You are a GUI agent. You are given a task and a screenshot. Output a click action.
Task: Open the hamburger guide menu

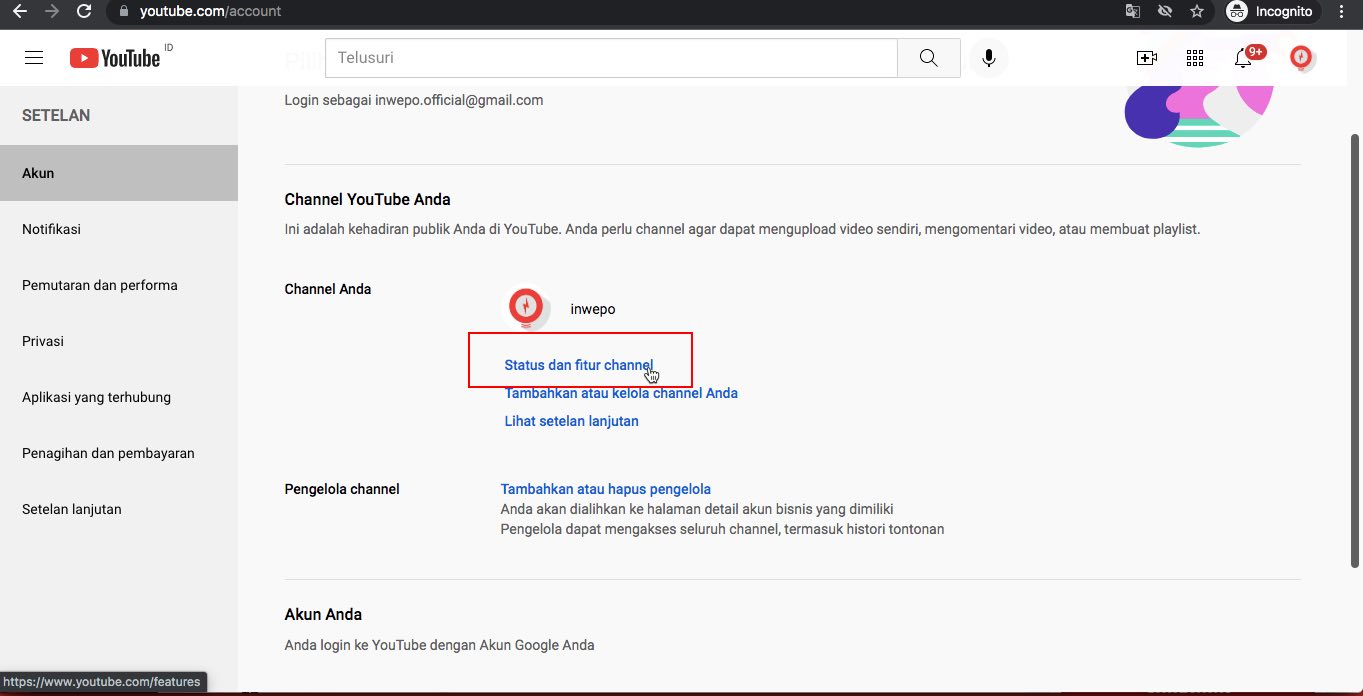[34, 58]
